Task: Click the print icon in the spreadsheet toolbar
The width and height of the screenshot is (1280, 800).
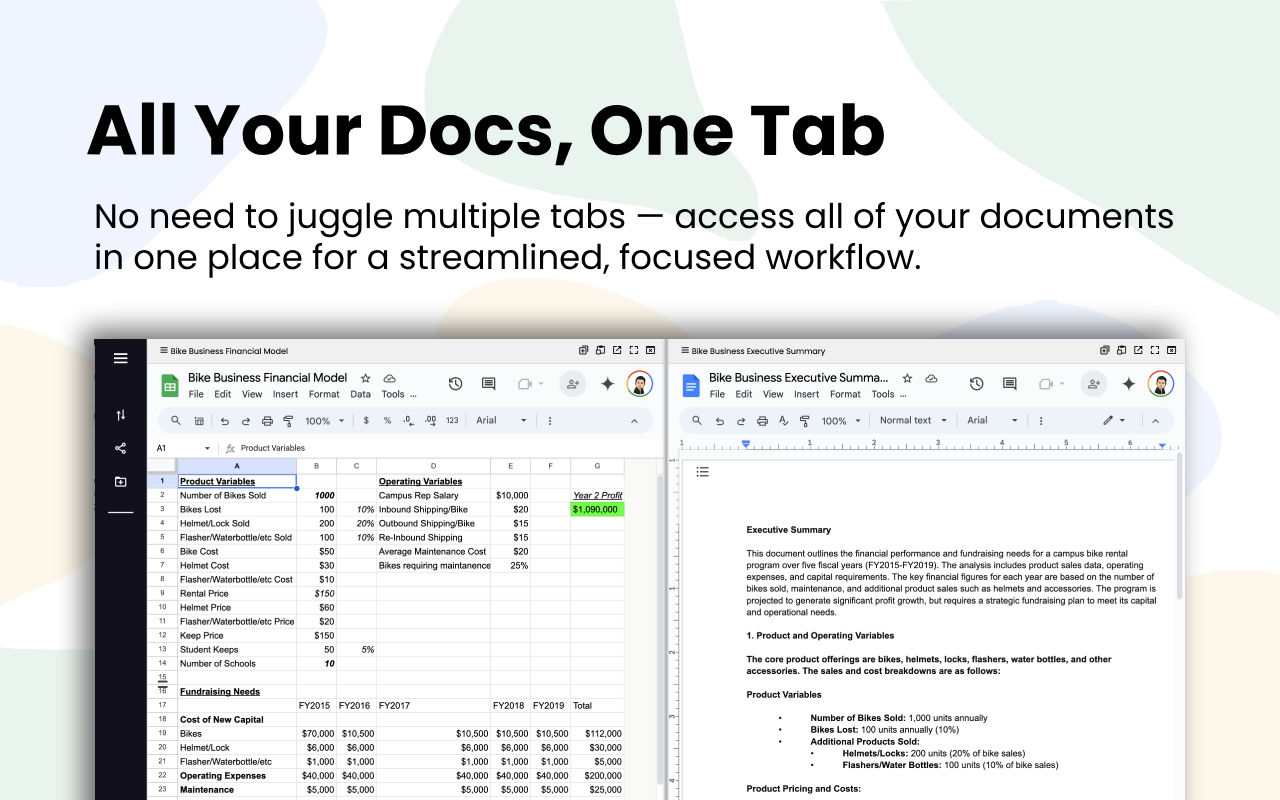Action: coord(268,420)
